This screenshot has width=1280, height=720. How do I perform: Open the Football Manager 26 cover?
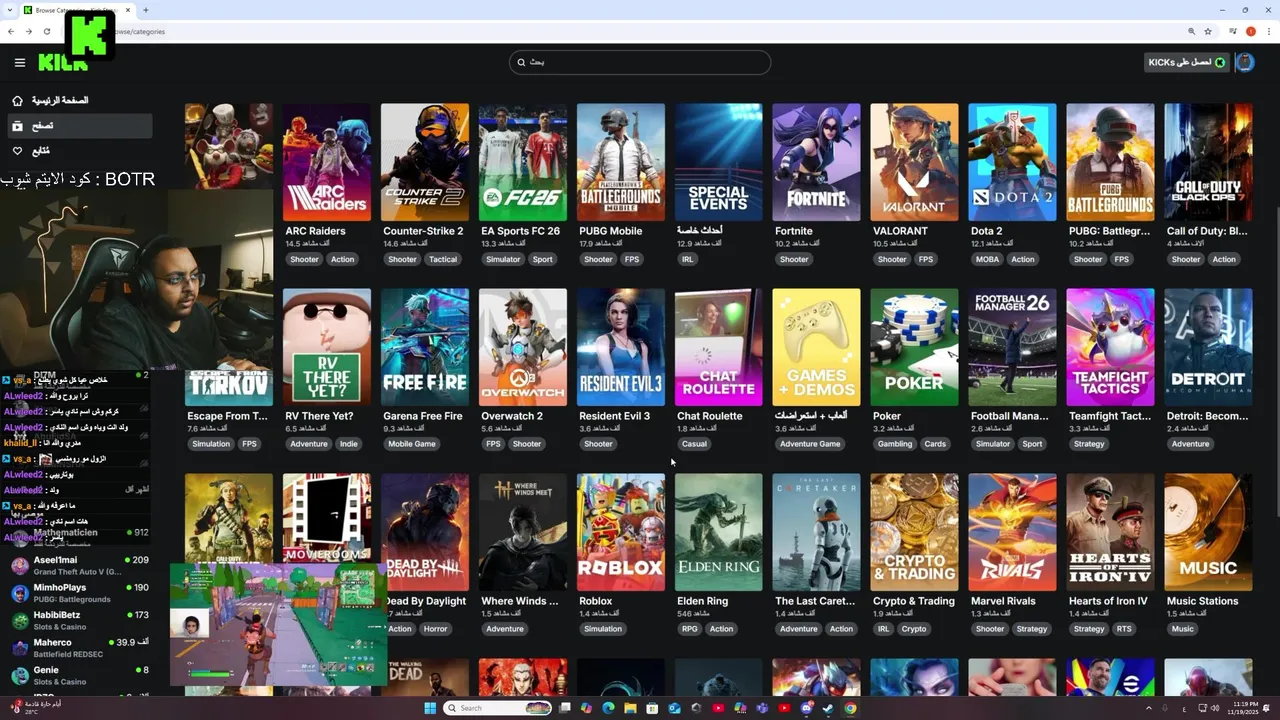click(x=1012, y=347)
